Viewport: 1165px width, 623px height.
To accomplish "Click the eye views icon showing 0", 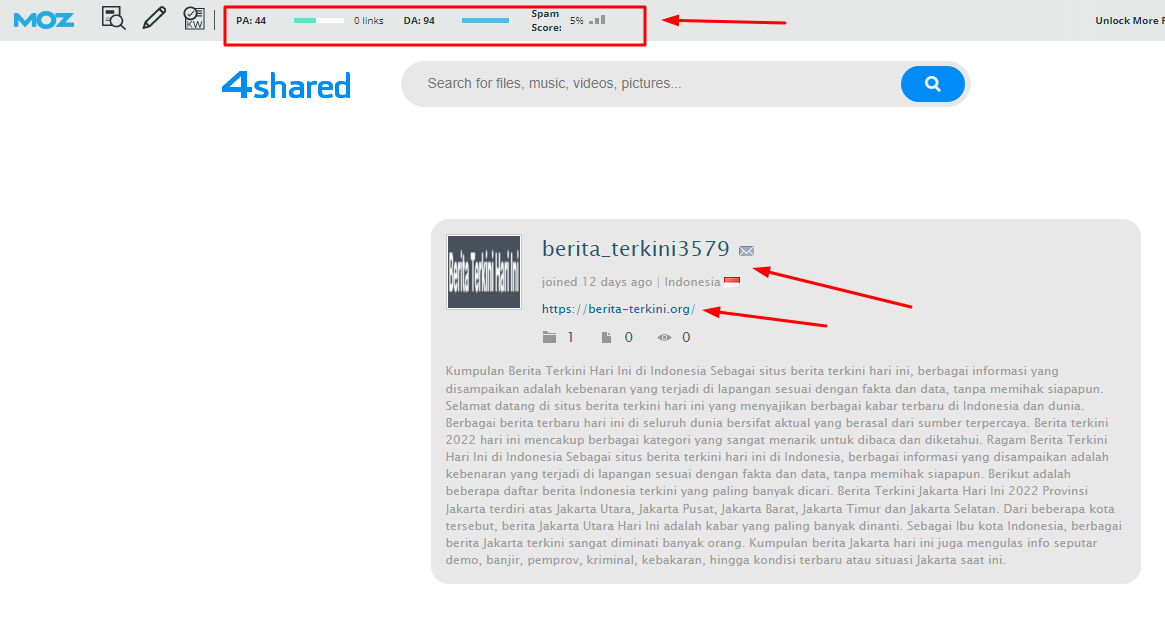I will (663, 337).
